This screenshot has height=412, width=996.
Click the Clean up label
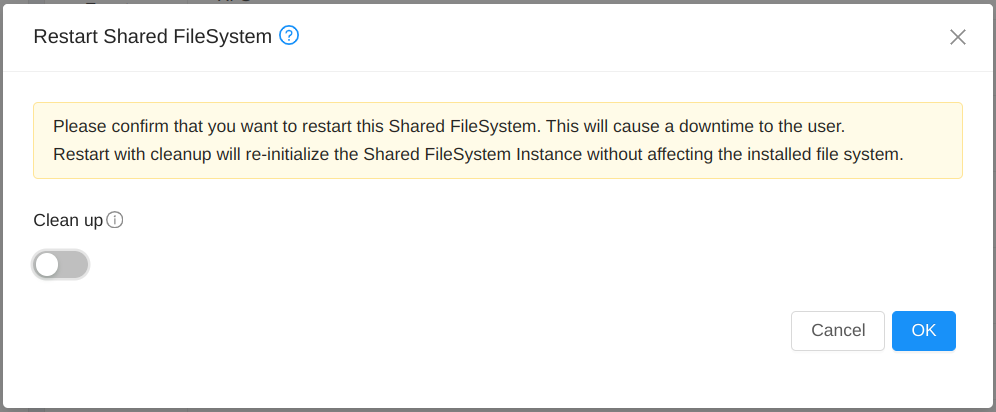[x=68, y=220]
